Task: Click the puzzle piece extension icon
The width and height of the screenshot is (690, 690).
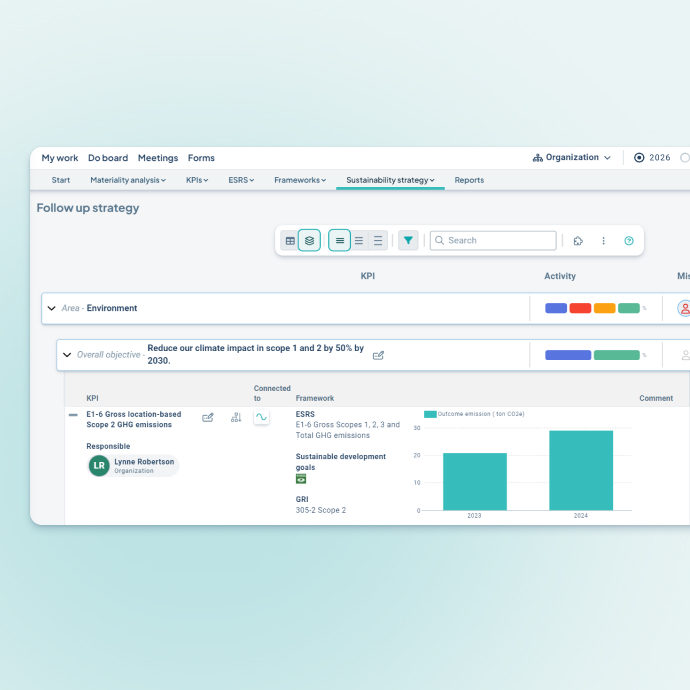Action: (578, 241)
